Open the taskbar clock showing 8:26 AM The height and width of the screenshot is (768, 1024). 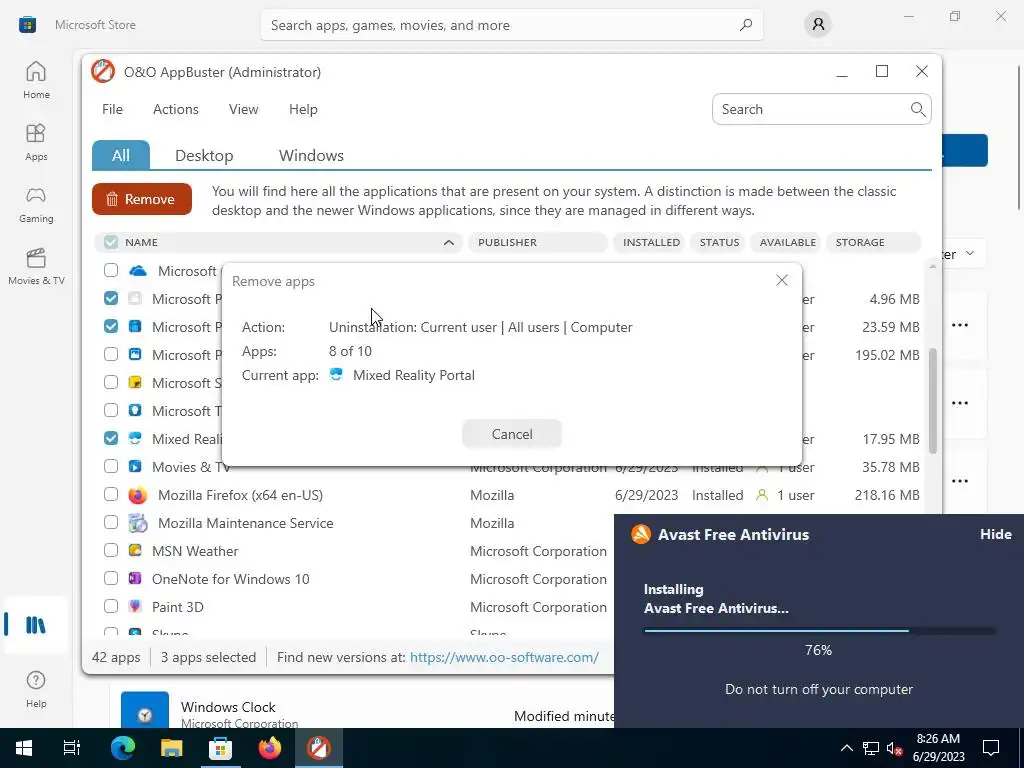coord(938,748)
